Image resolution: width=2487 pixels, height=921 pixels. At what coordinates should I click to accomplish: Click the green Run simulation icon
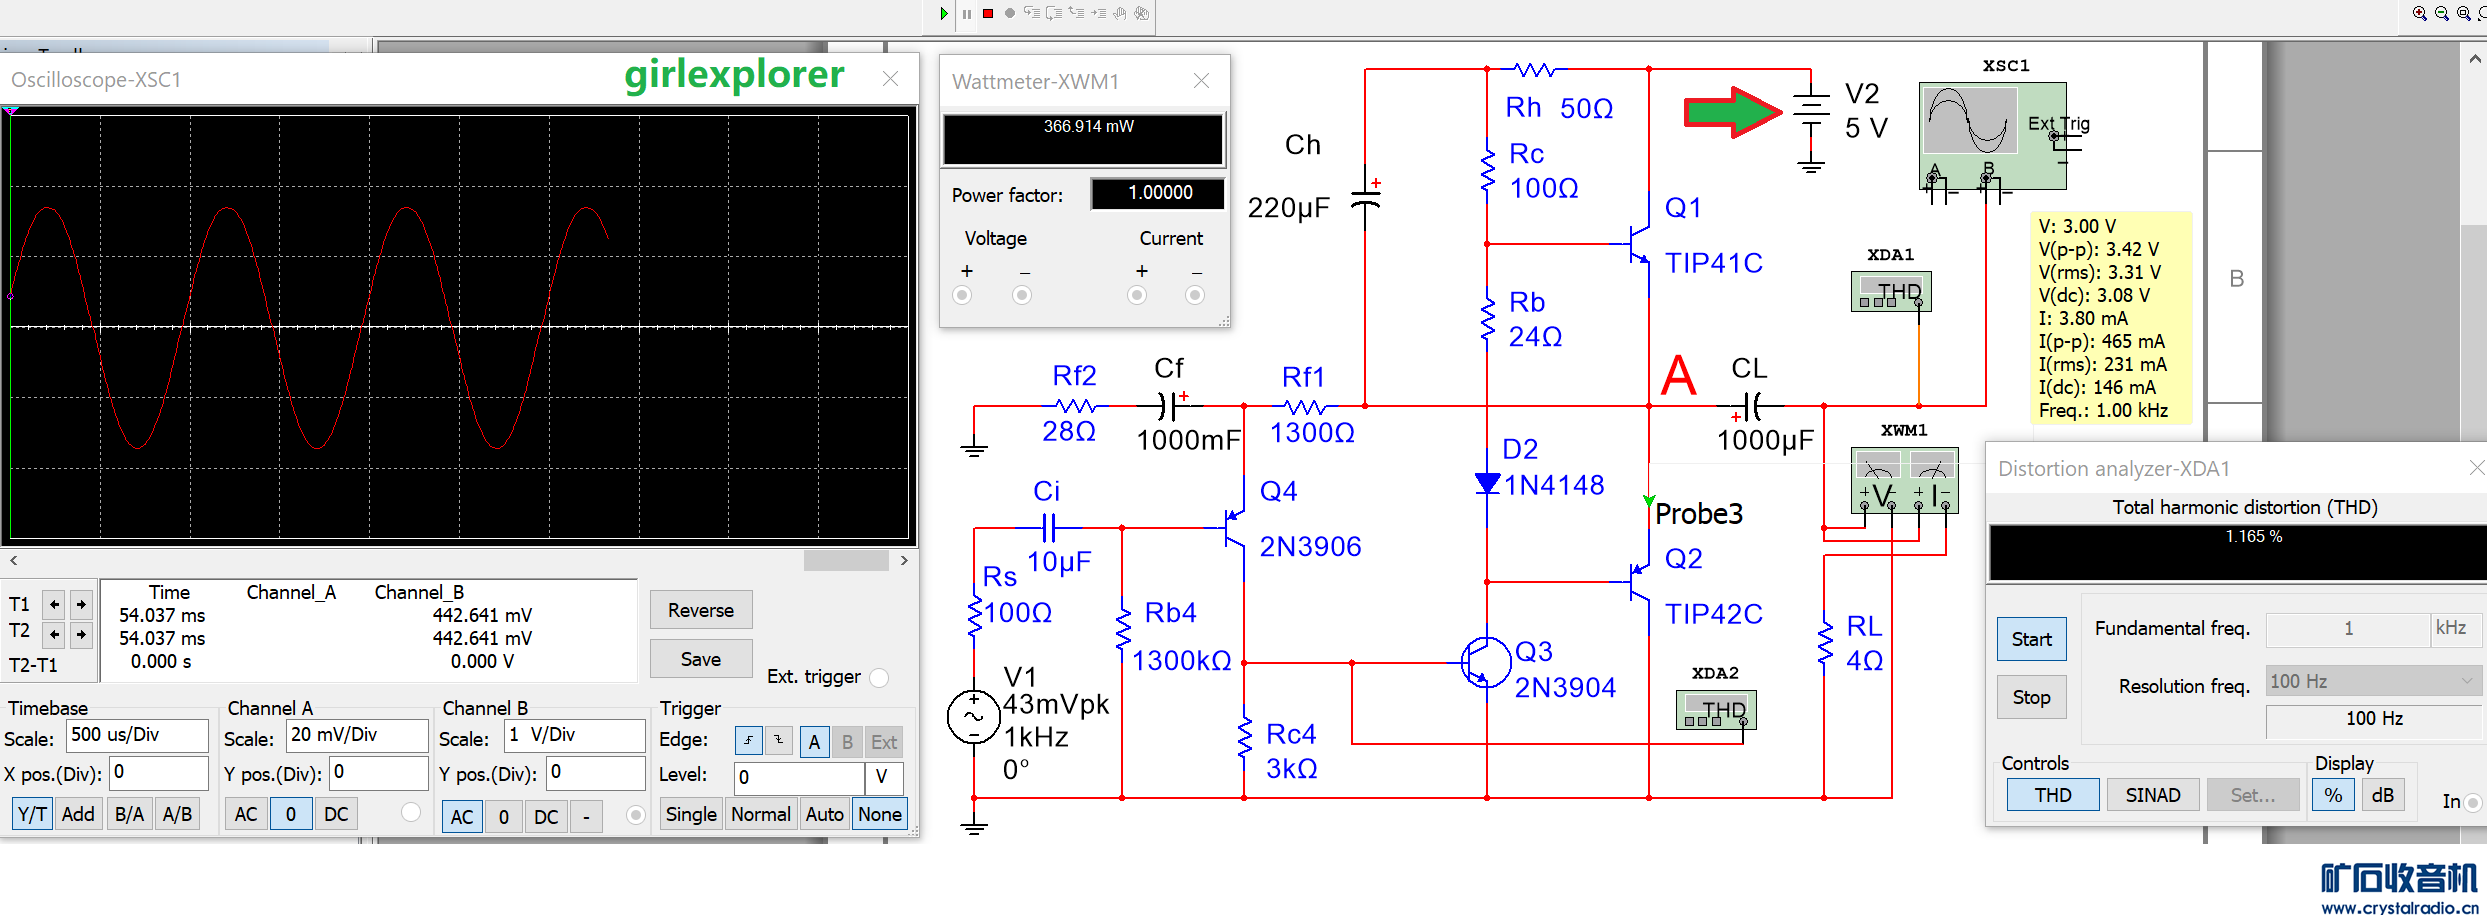pos(943,13)
